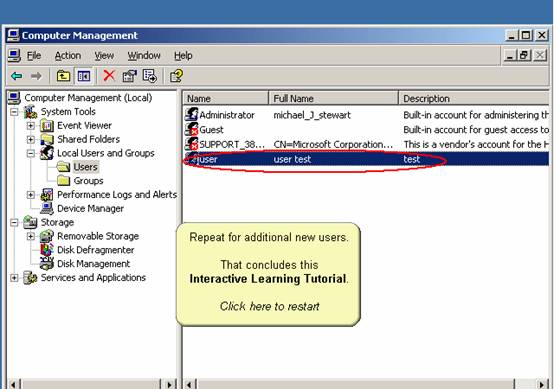
Task: Select the Storage tree label
Action: coord(57,222)
